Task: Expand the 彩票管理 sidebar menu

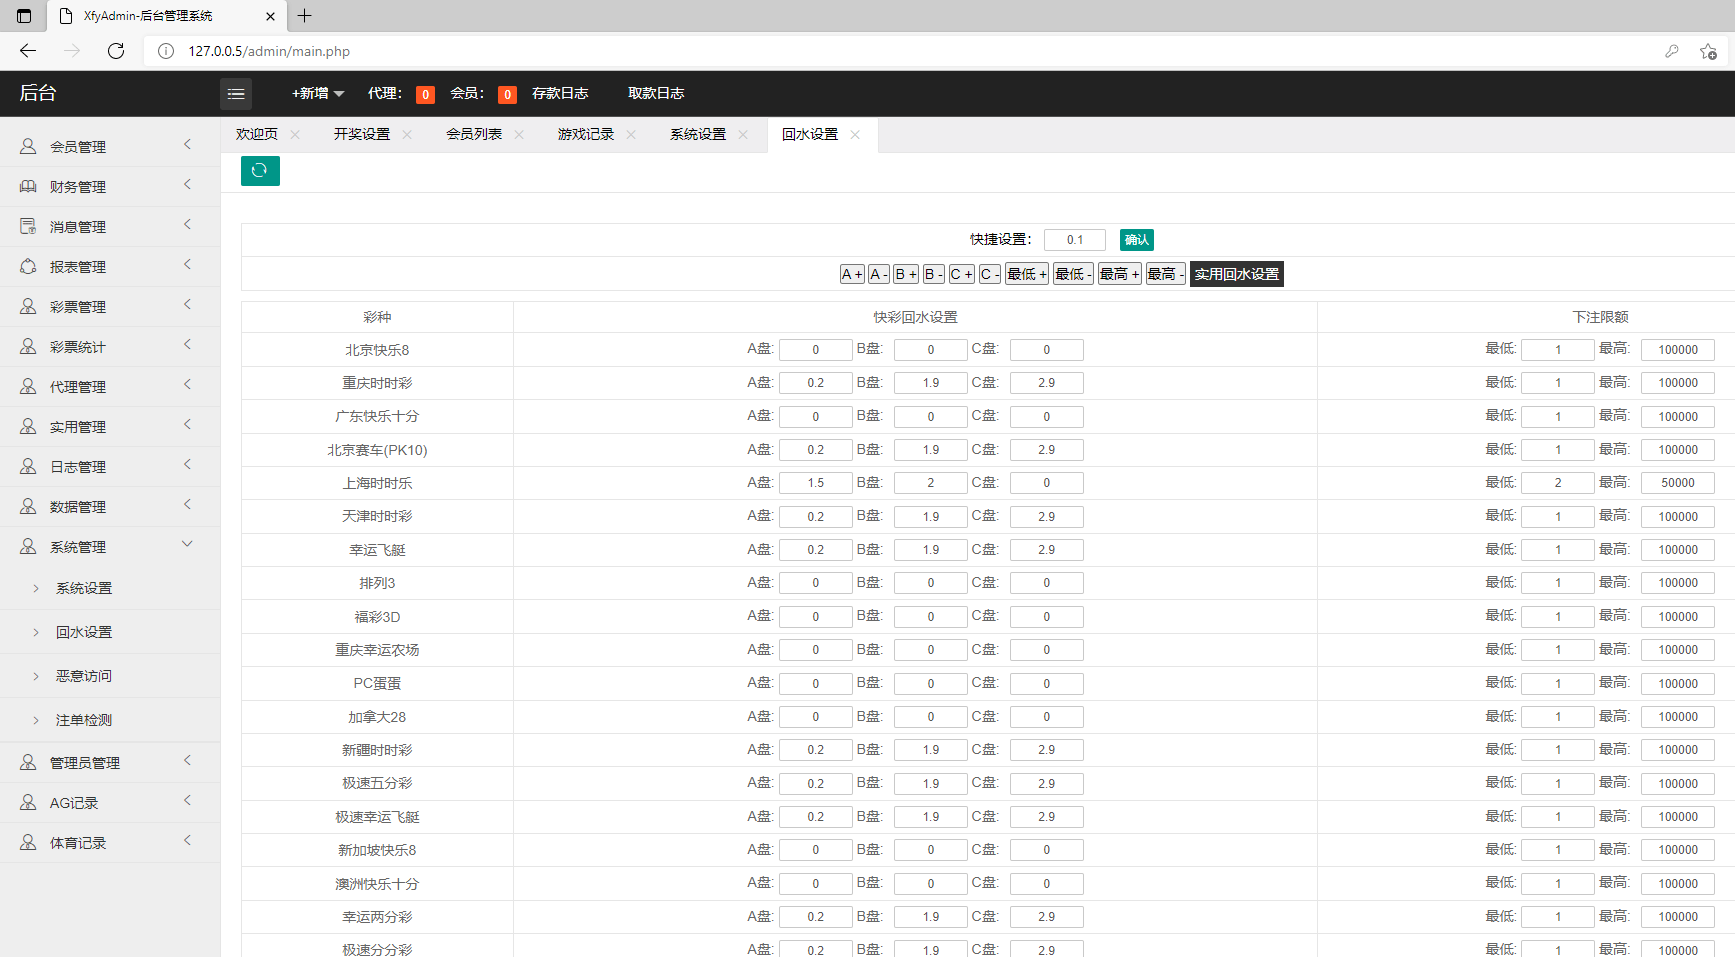Action: pos(110,306)
